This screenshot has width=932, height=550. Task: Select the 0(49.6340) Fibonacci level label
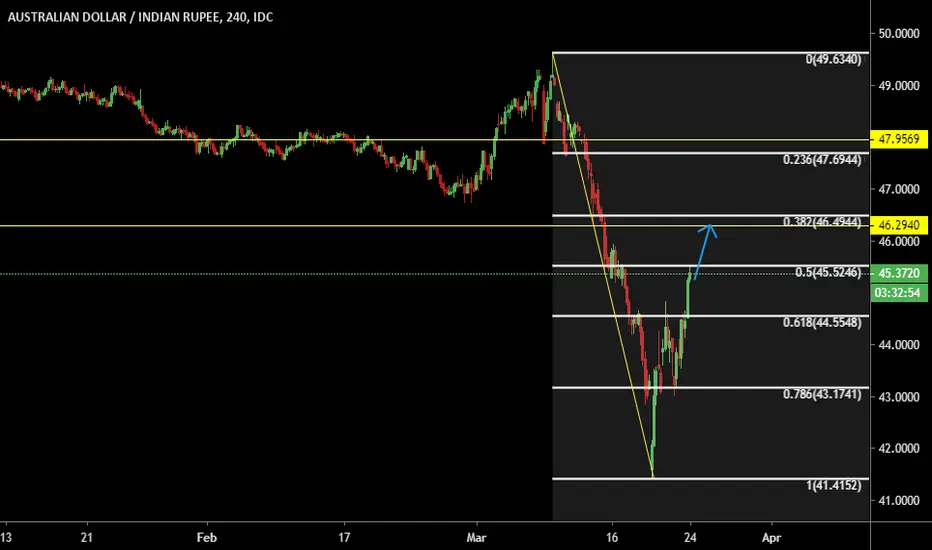833,59
